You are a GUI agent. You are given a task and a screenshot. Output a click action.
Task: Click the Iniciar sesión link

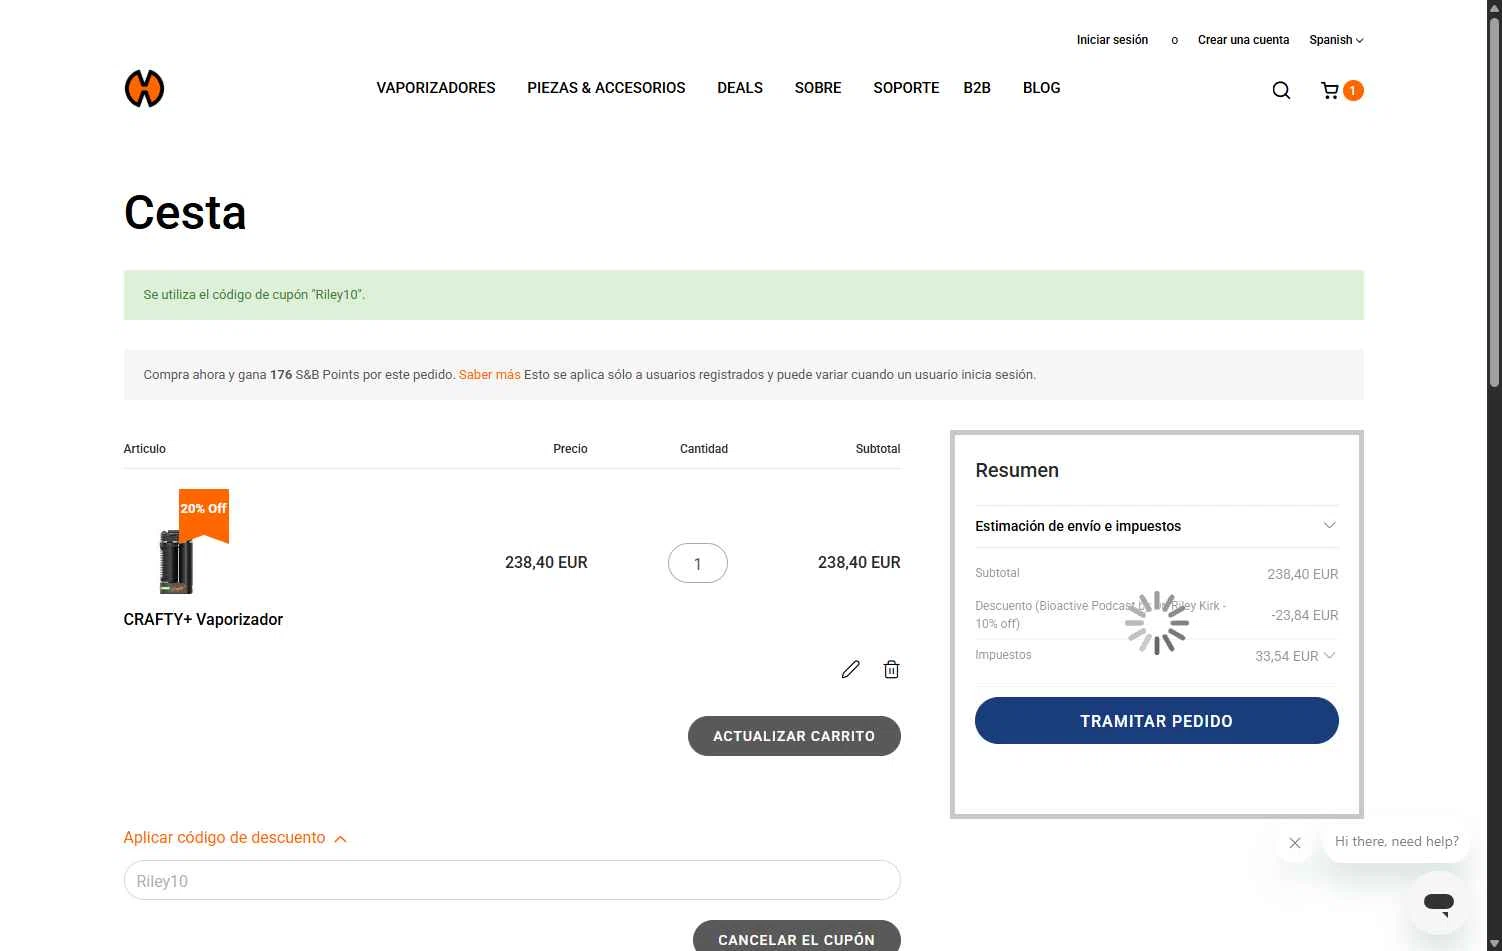(x=1112, y=40)
